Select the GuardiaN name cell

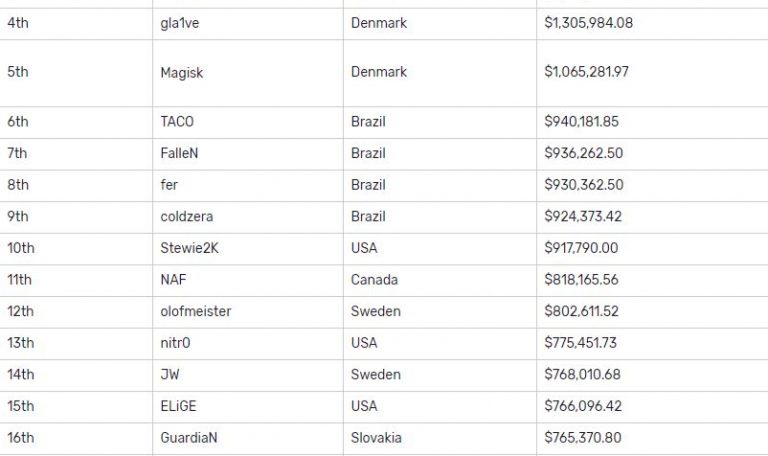190,437
